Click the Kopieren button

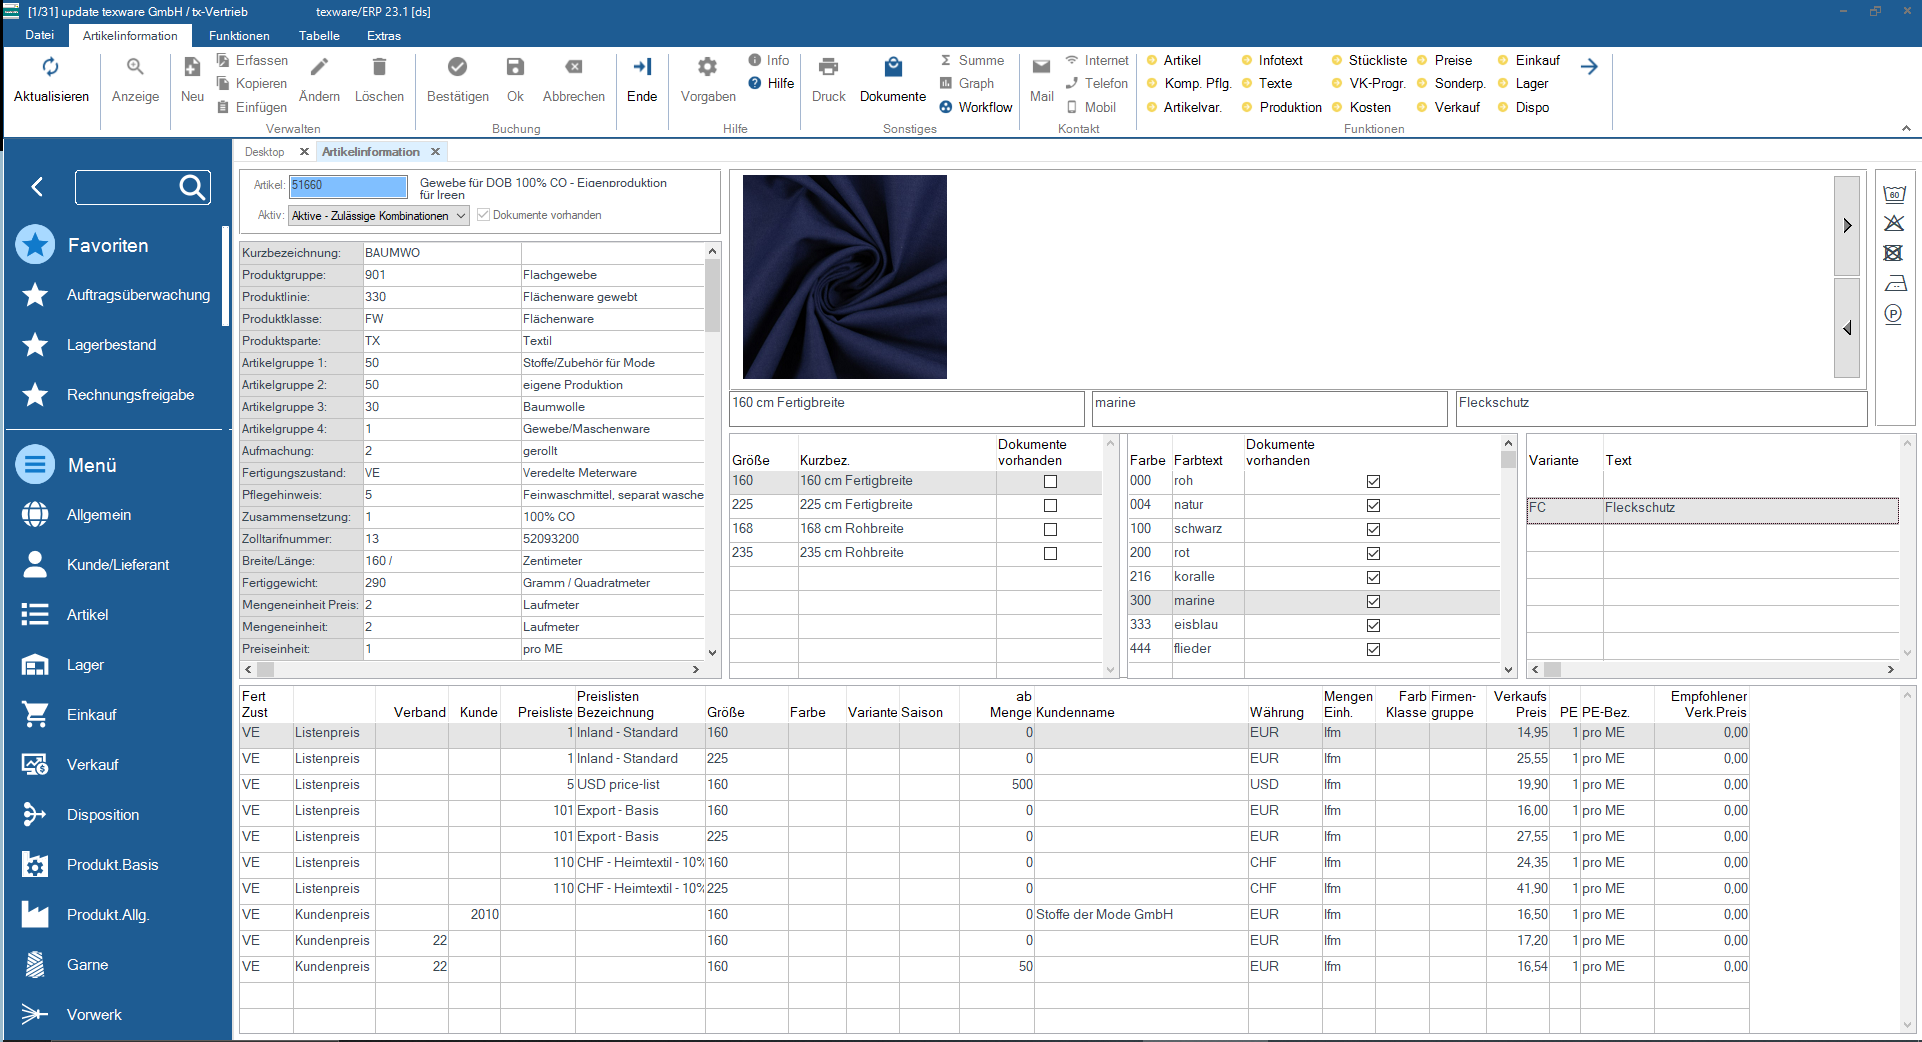tap(252, 84)
